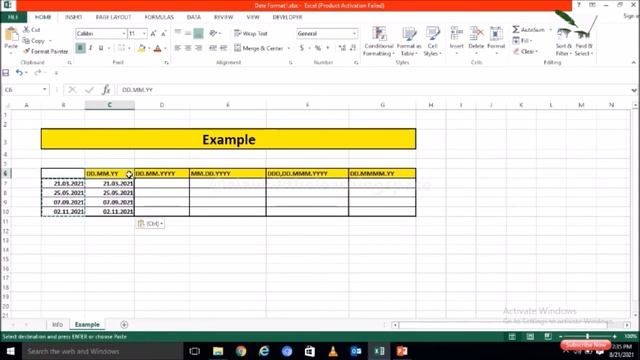640x360 pixels.
Task: Add a new sheet with plus icon
Action: (124, 324)
